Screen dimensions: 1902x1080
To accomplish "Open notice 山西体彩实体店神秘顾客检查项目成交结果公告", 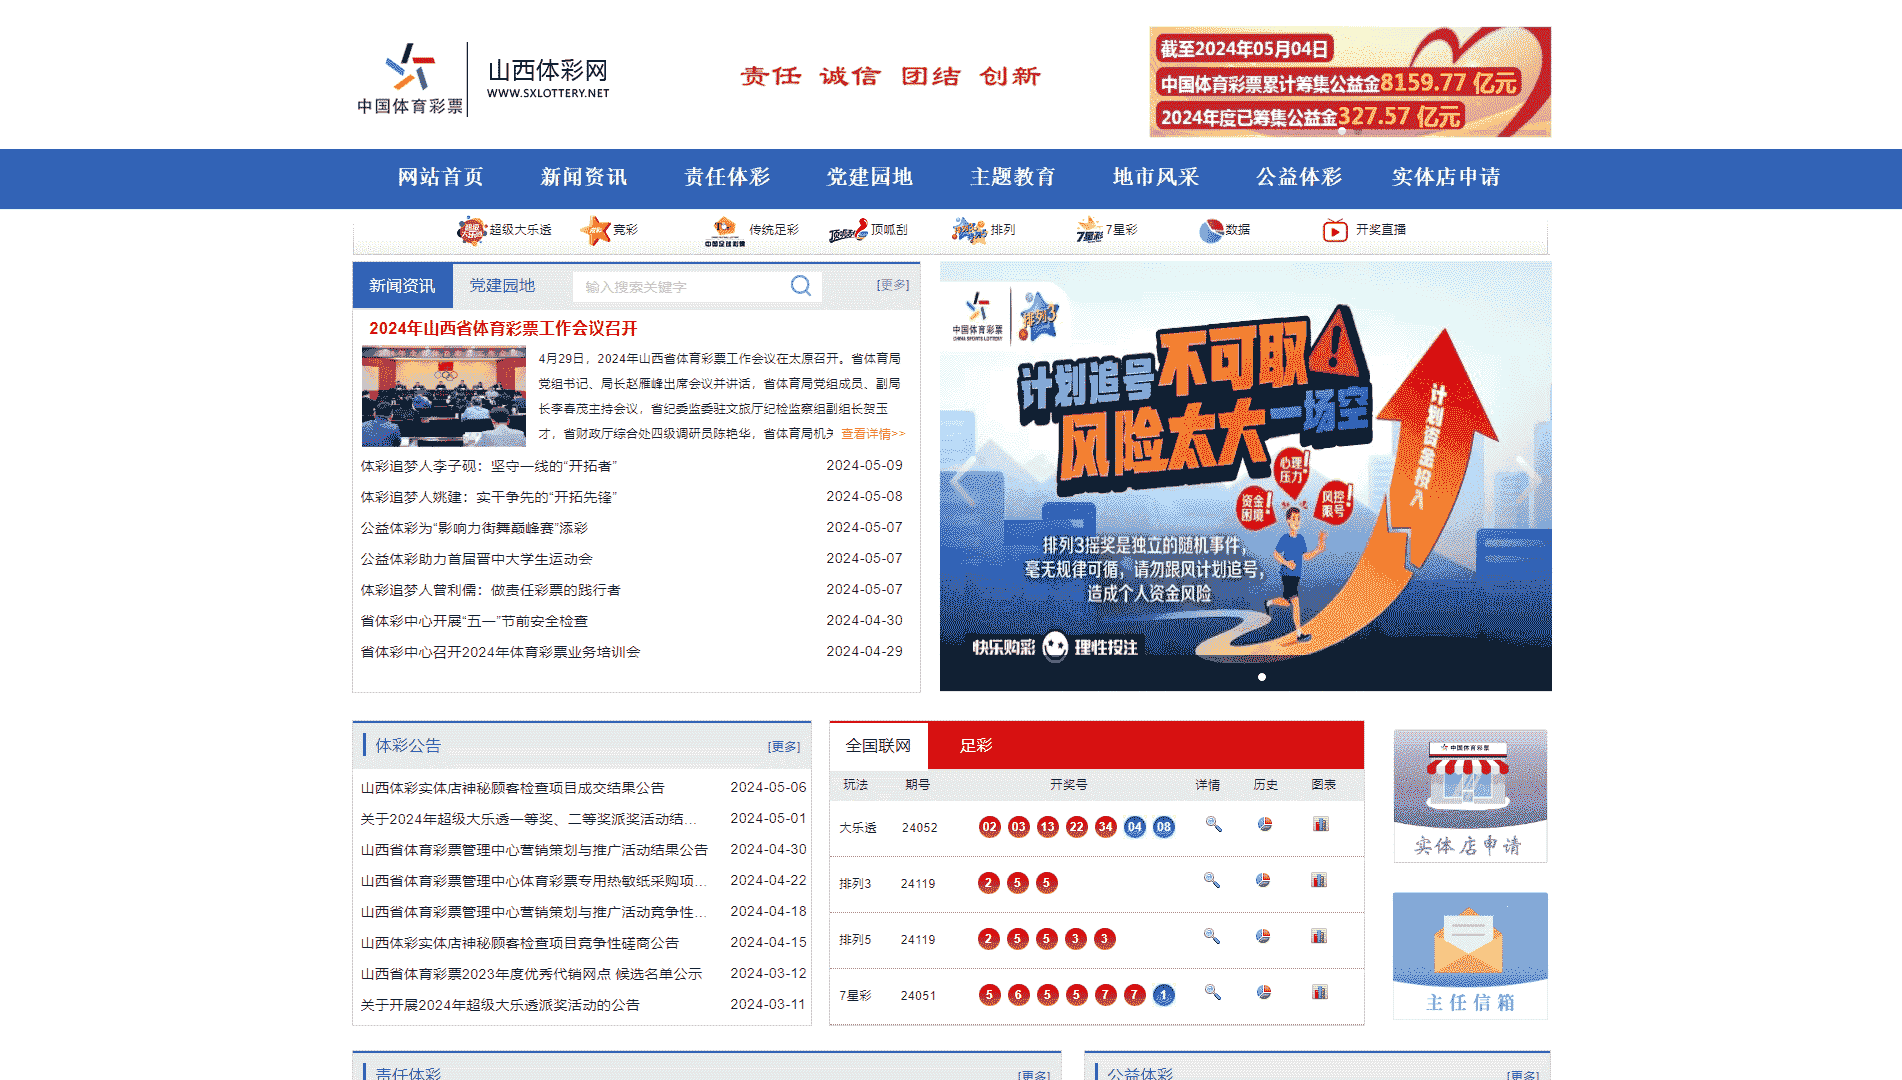I will click(512, 788).
